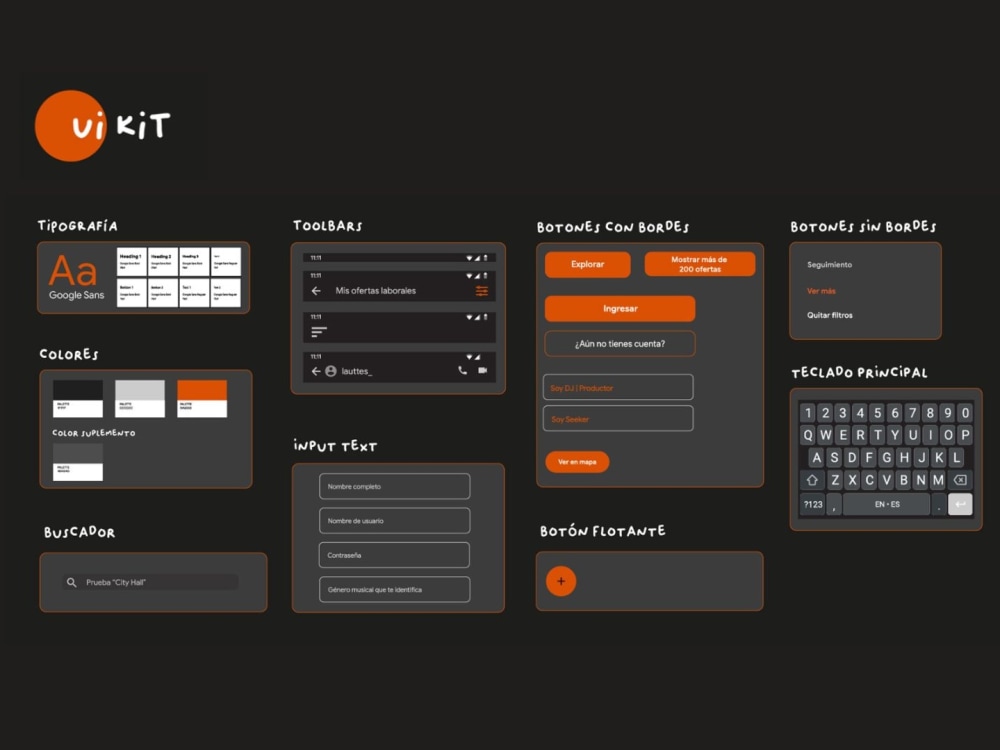Tap the L key on keyboard
This screenshot has width=1000, height=750.
click(956, 457)
